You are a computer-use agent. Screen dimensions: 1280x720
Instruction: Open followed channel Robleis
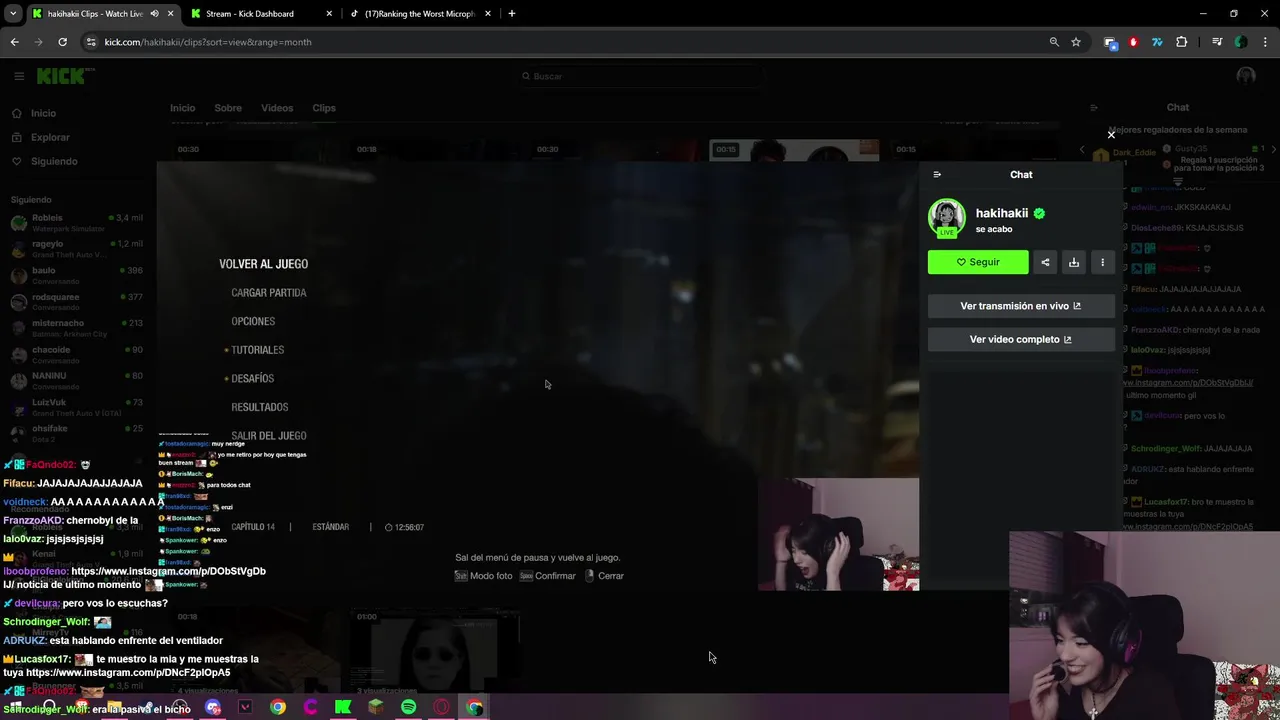click(x=78, y=222)
